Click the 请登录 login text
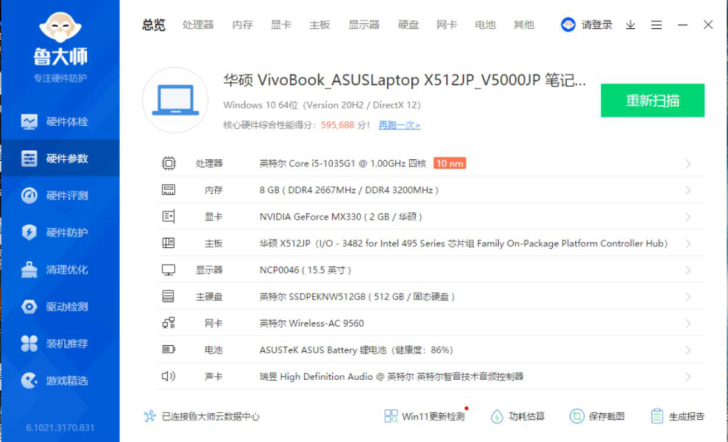The image size is (728, 442). coord(597,25)
